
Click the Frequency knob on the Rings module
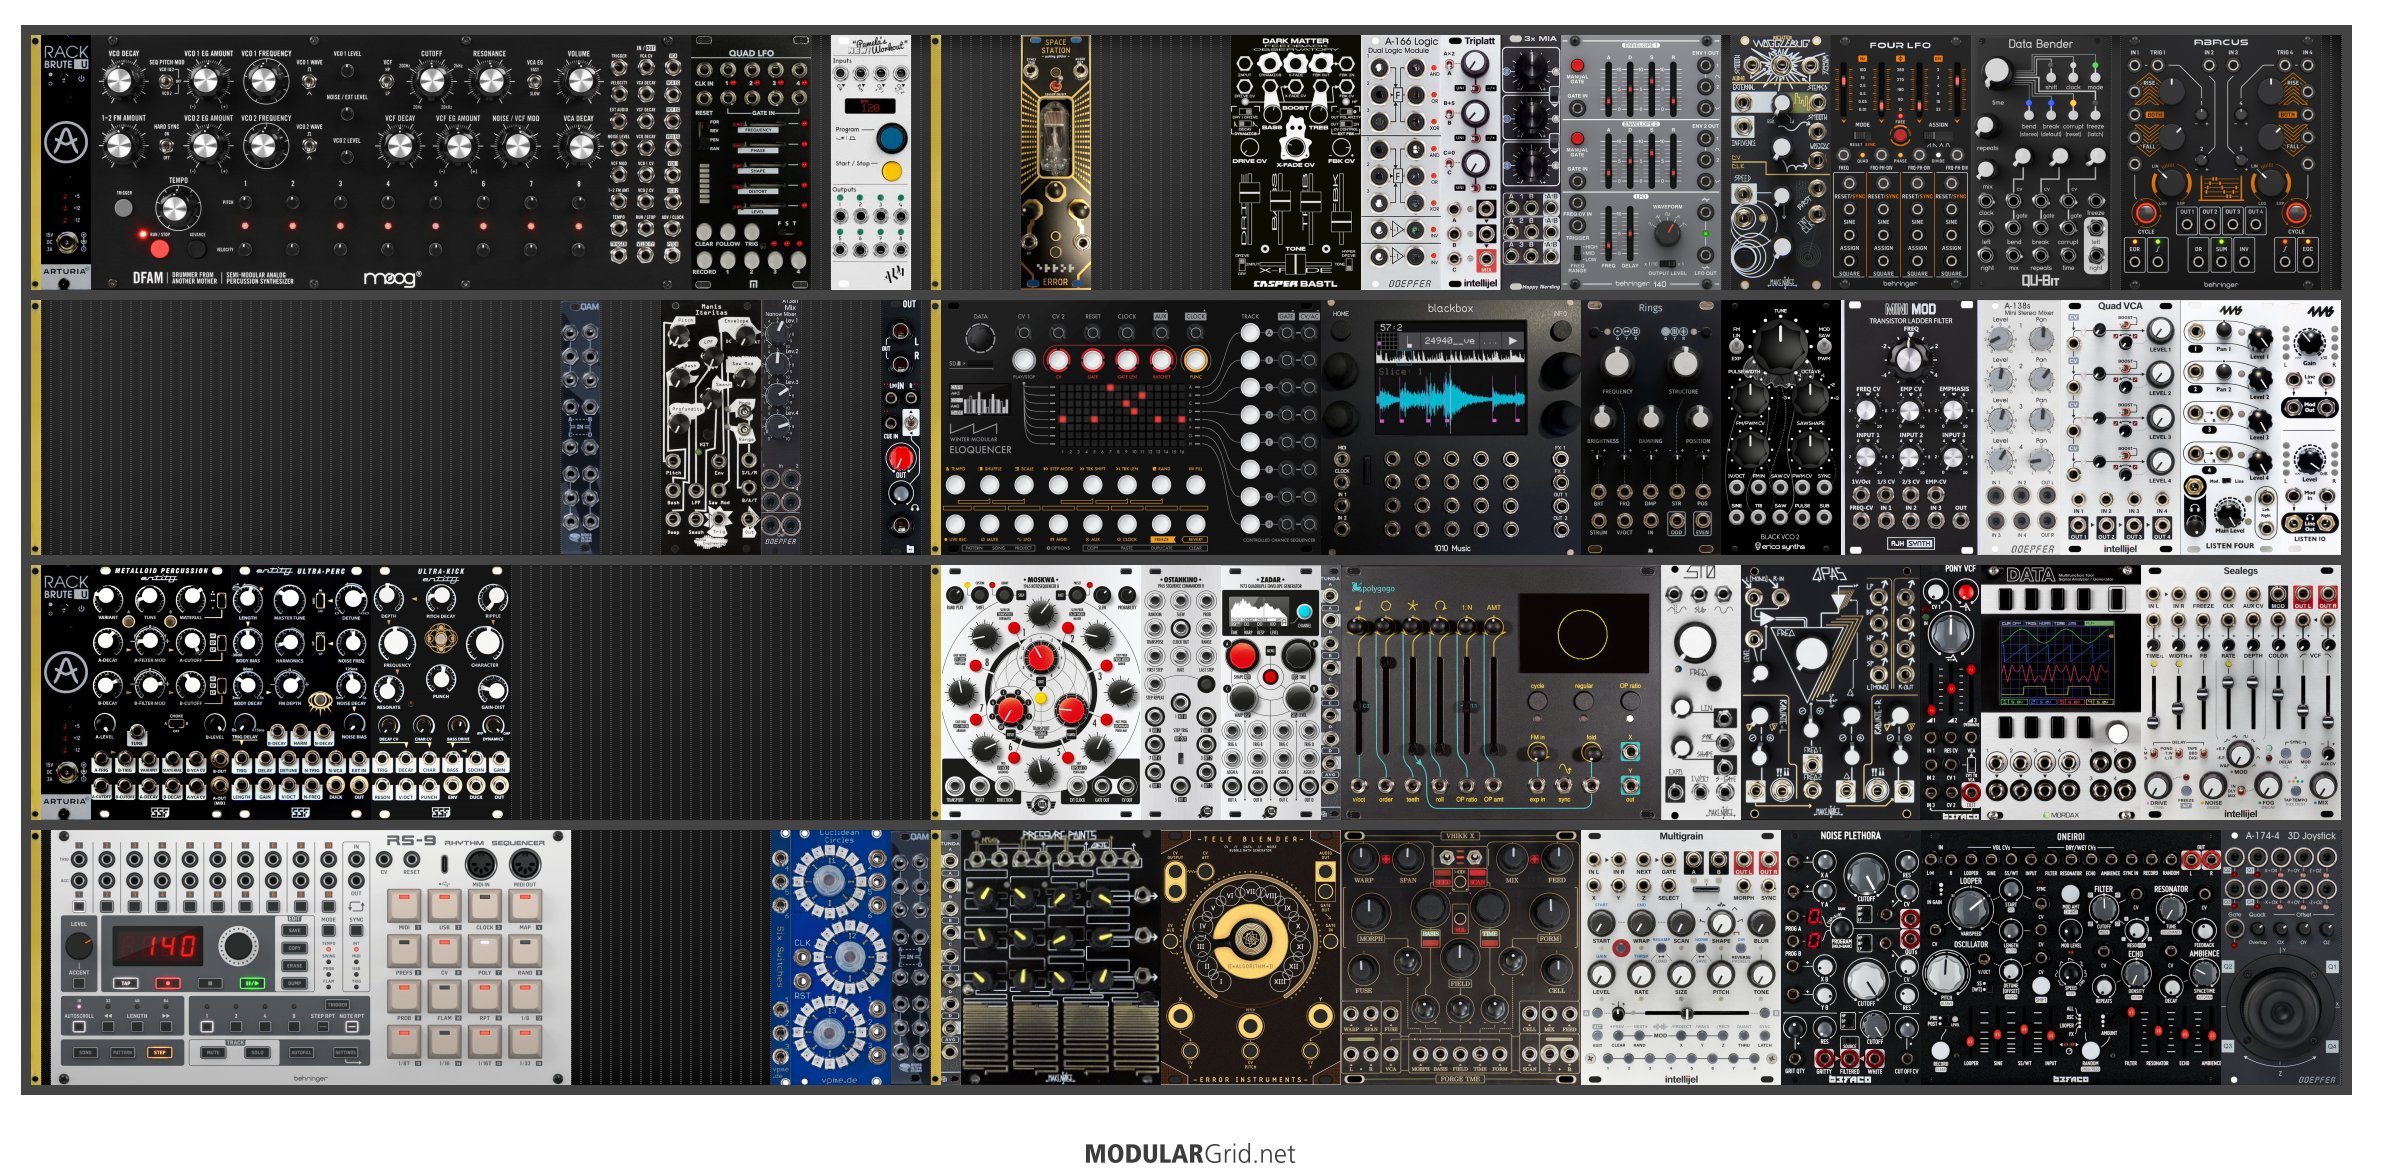(x=1617, y=362)
